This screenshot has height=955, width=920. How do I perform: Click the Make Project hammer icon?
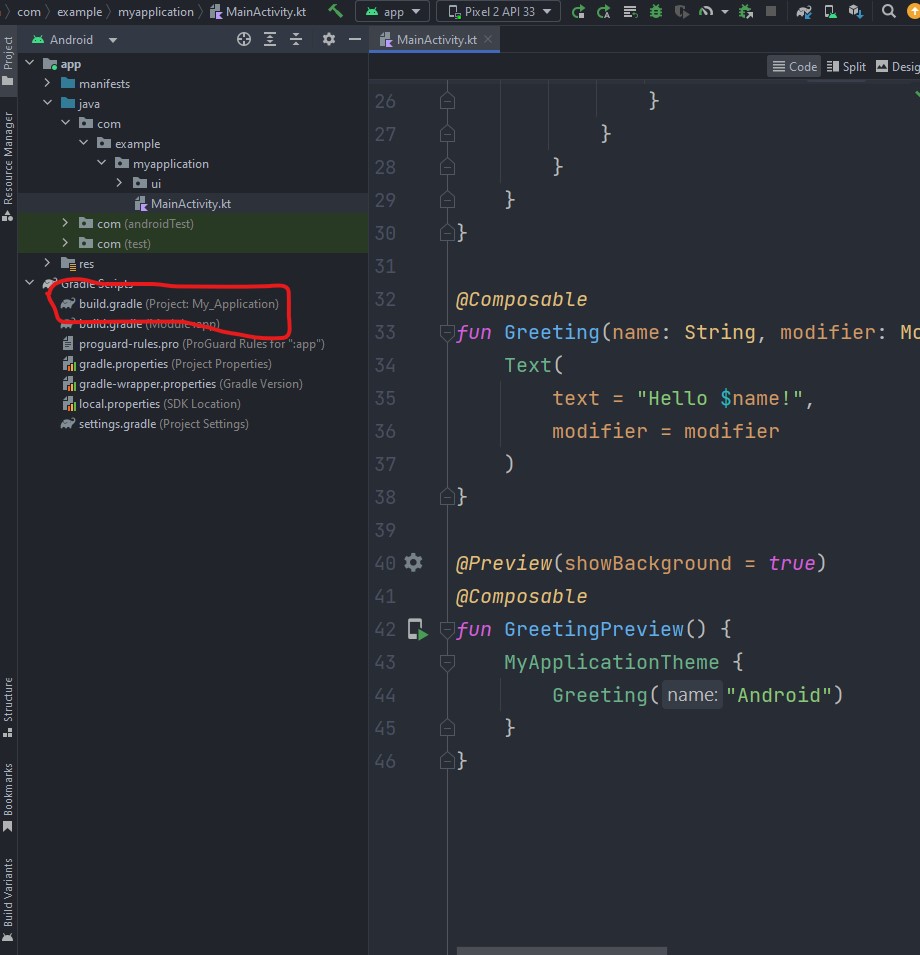click(x=336, y=11)
